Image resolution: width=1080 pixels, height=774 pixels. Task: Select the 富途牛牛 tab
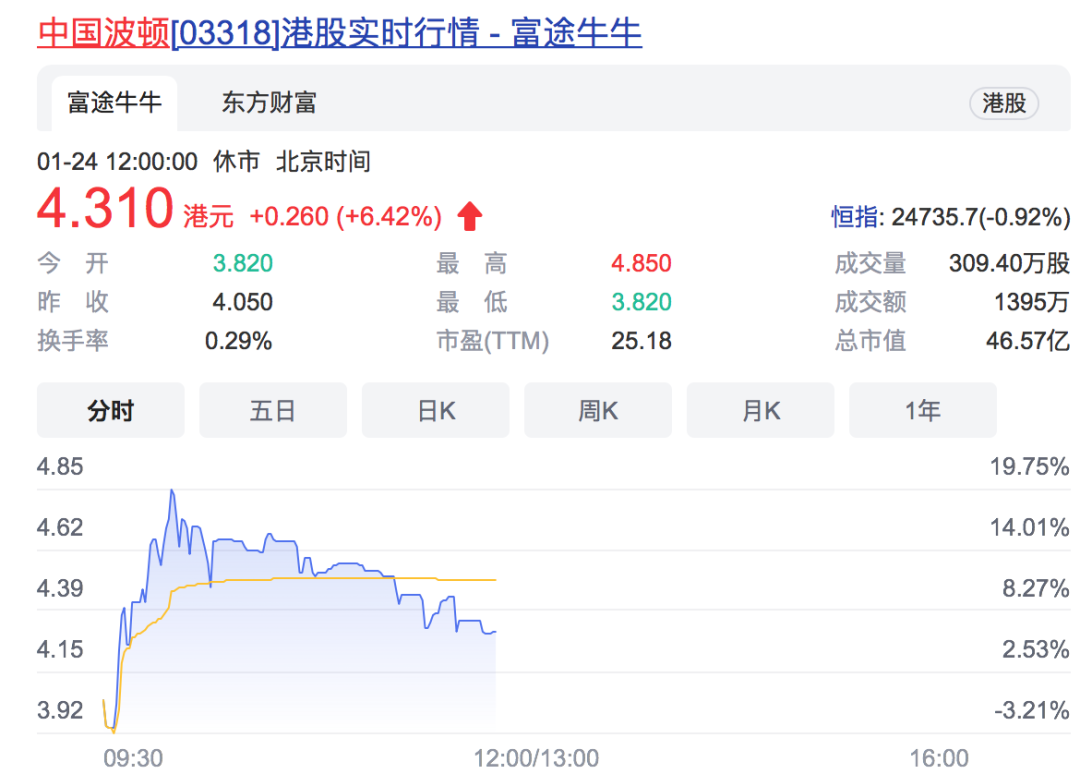113,103
